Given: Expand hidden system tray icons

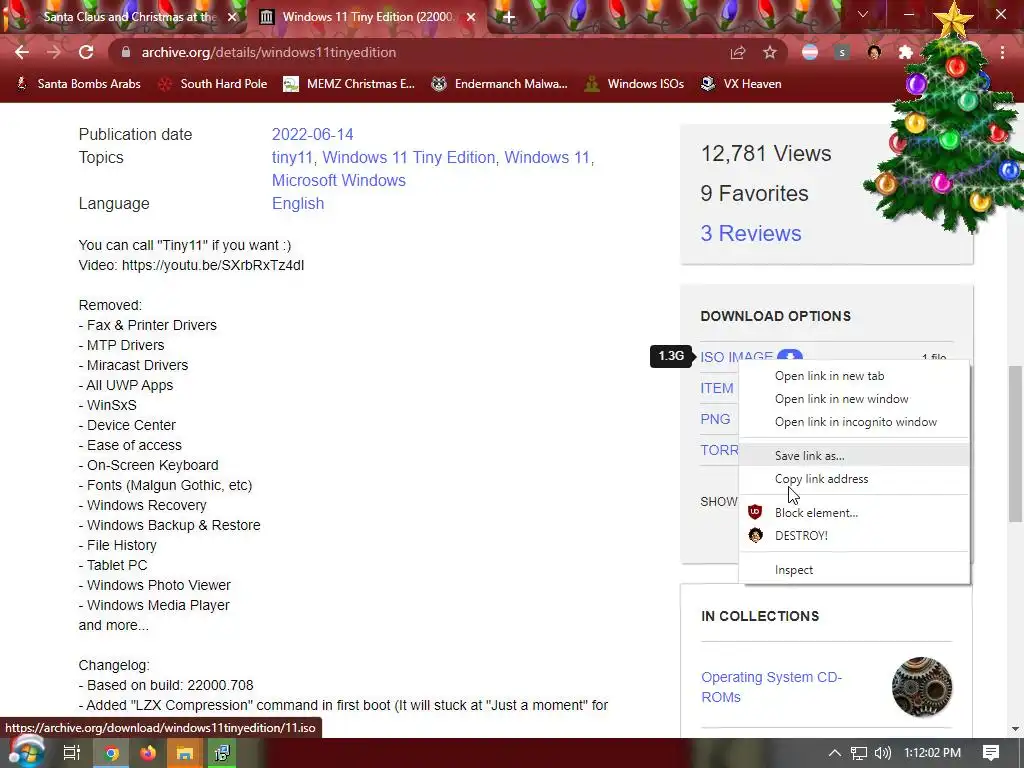Looking at the screenshot, I should tap(835, 753).
